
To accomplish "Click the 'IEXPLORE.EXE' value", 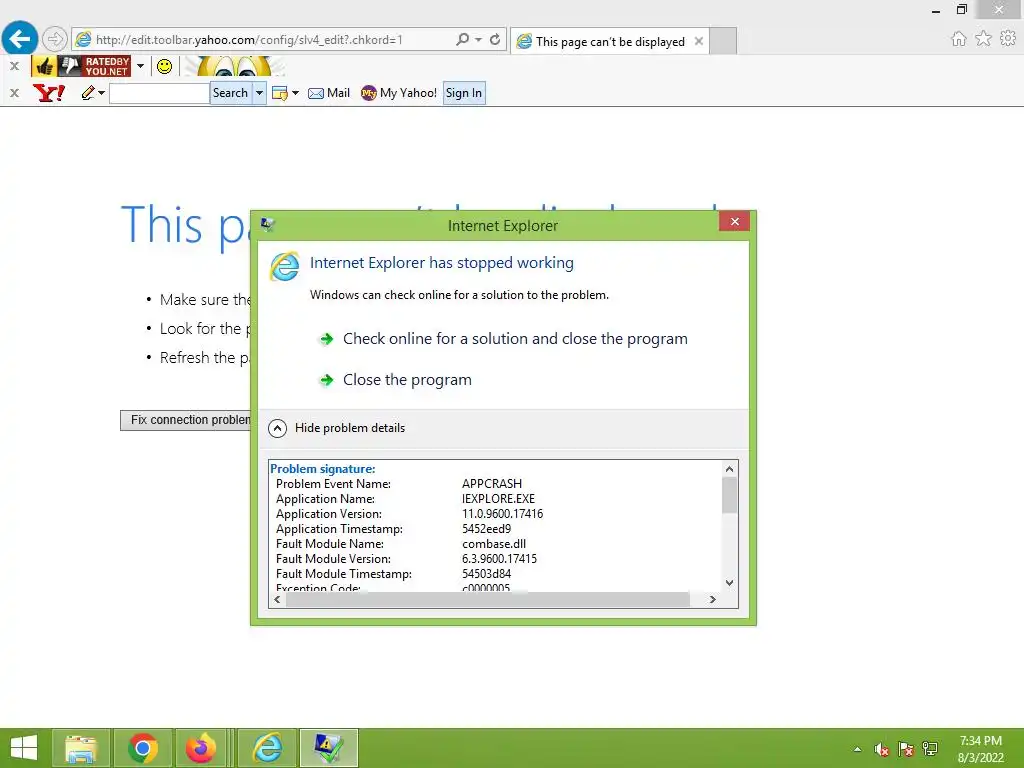I will [x=498, y=499].
